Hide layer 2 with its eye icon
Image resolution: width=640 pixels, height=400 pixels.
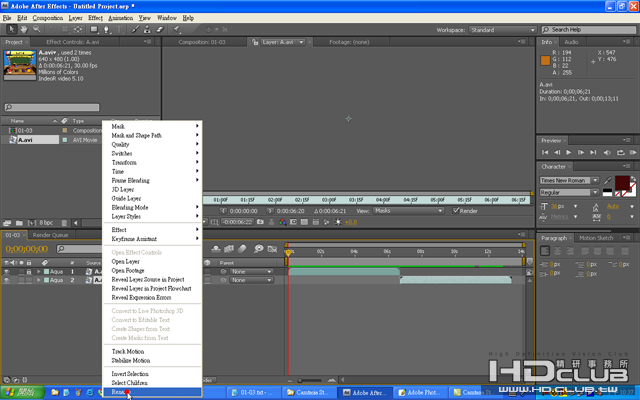[7, 280]
